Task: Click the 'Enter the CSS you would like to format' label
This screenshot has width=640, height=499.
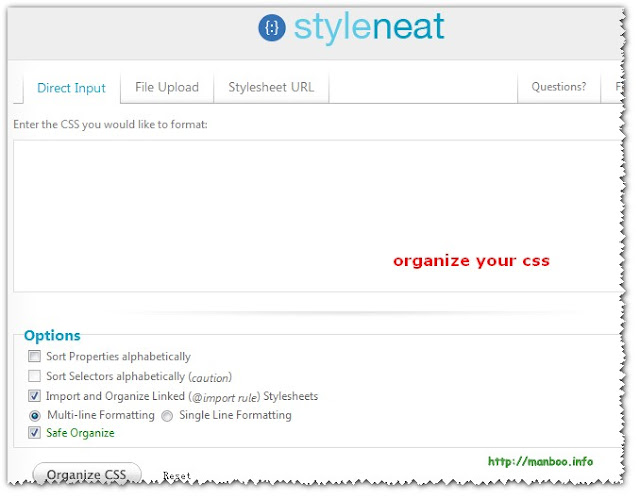Action: (110, 124)
